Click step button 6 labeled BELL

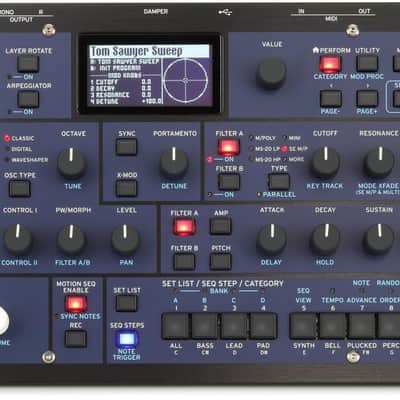point(333,326)
